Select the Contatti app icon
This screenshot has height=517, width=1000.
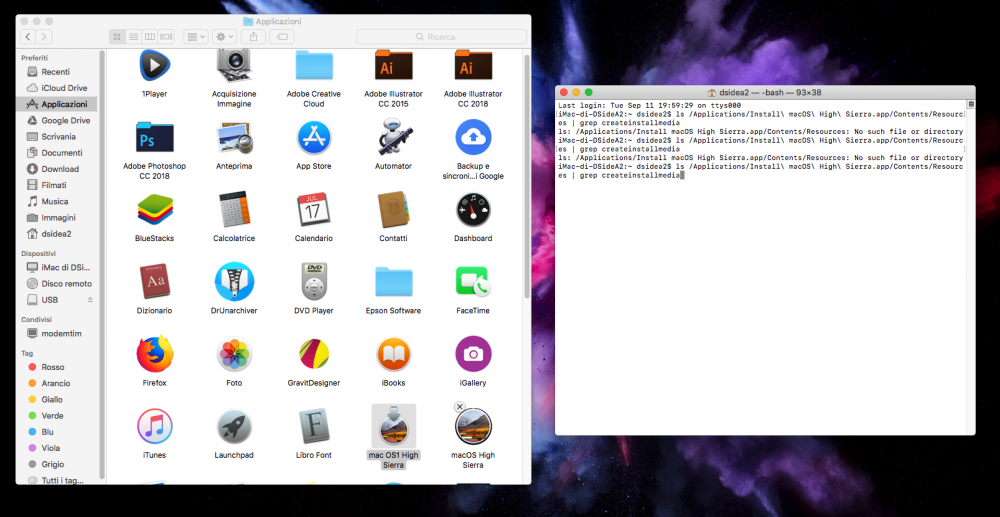(x=393, y=210)
